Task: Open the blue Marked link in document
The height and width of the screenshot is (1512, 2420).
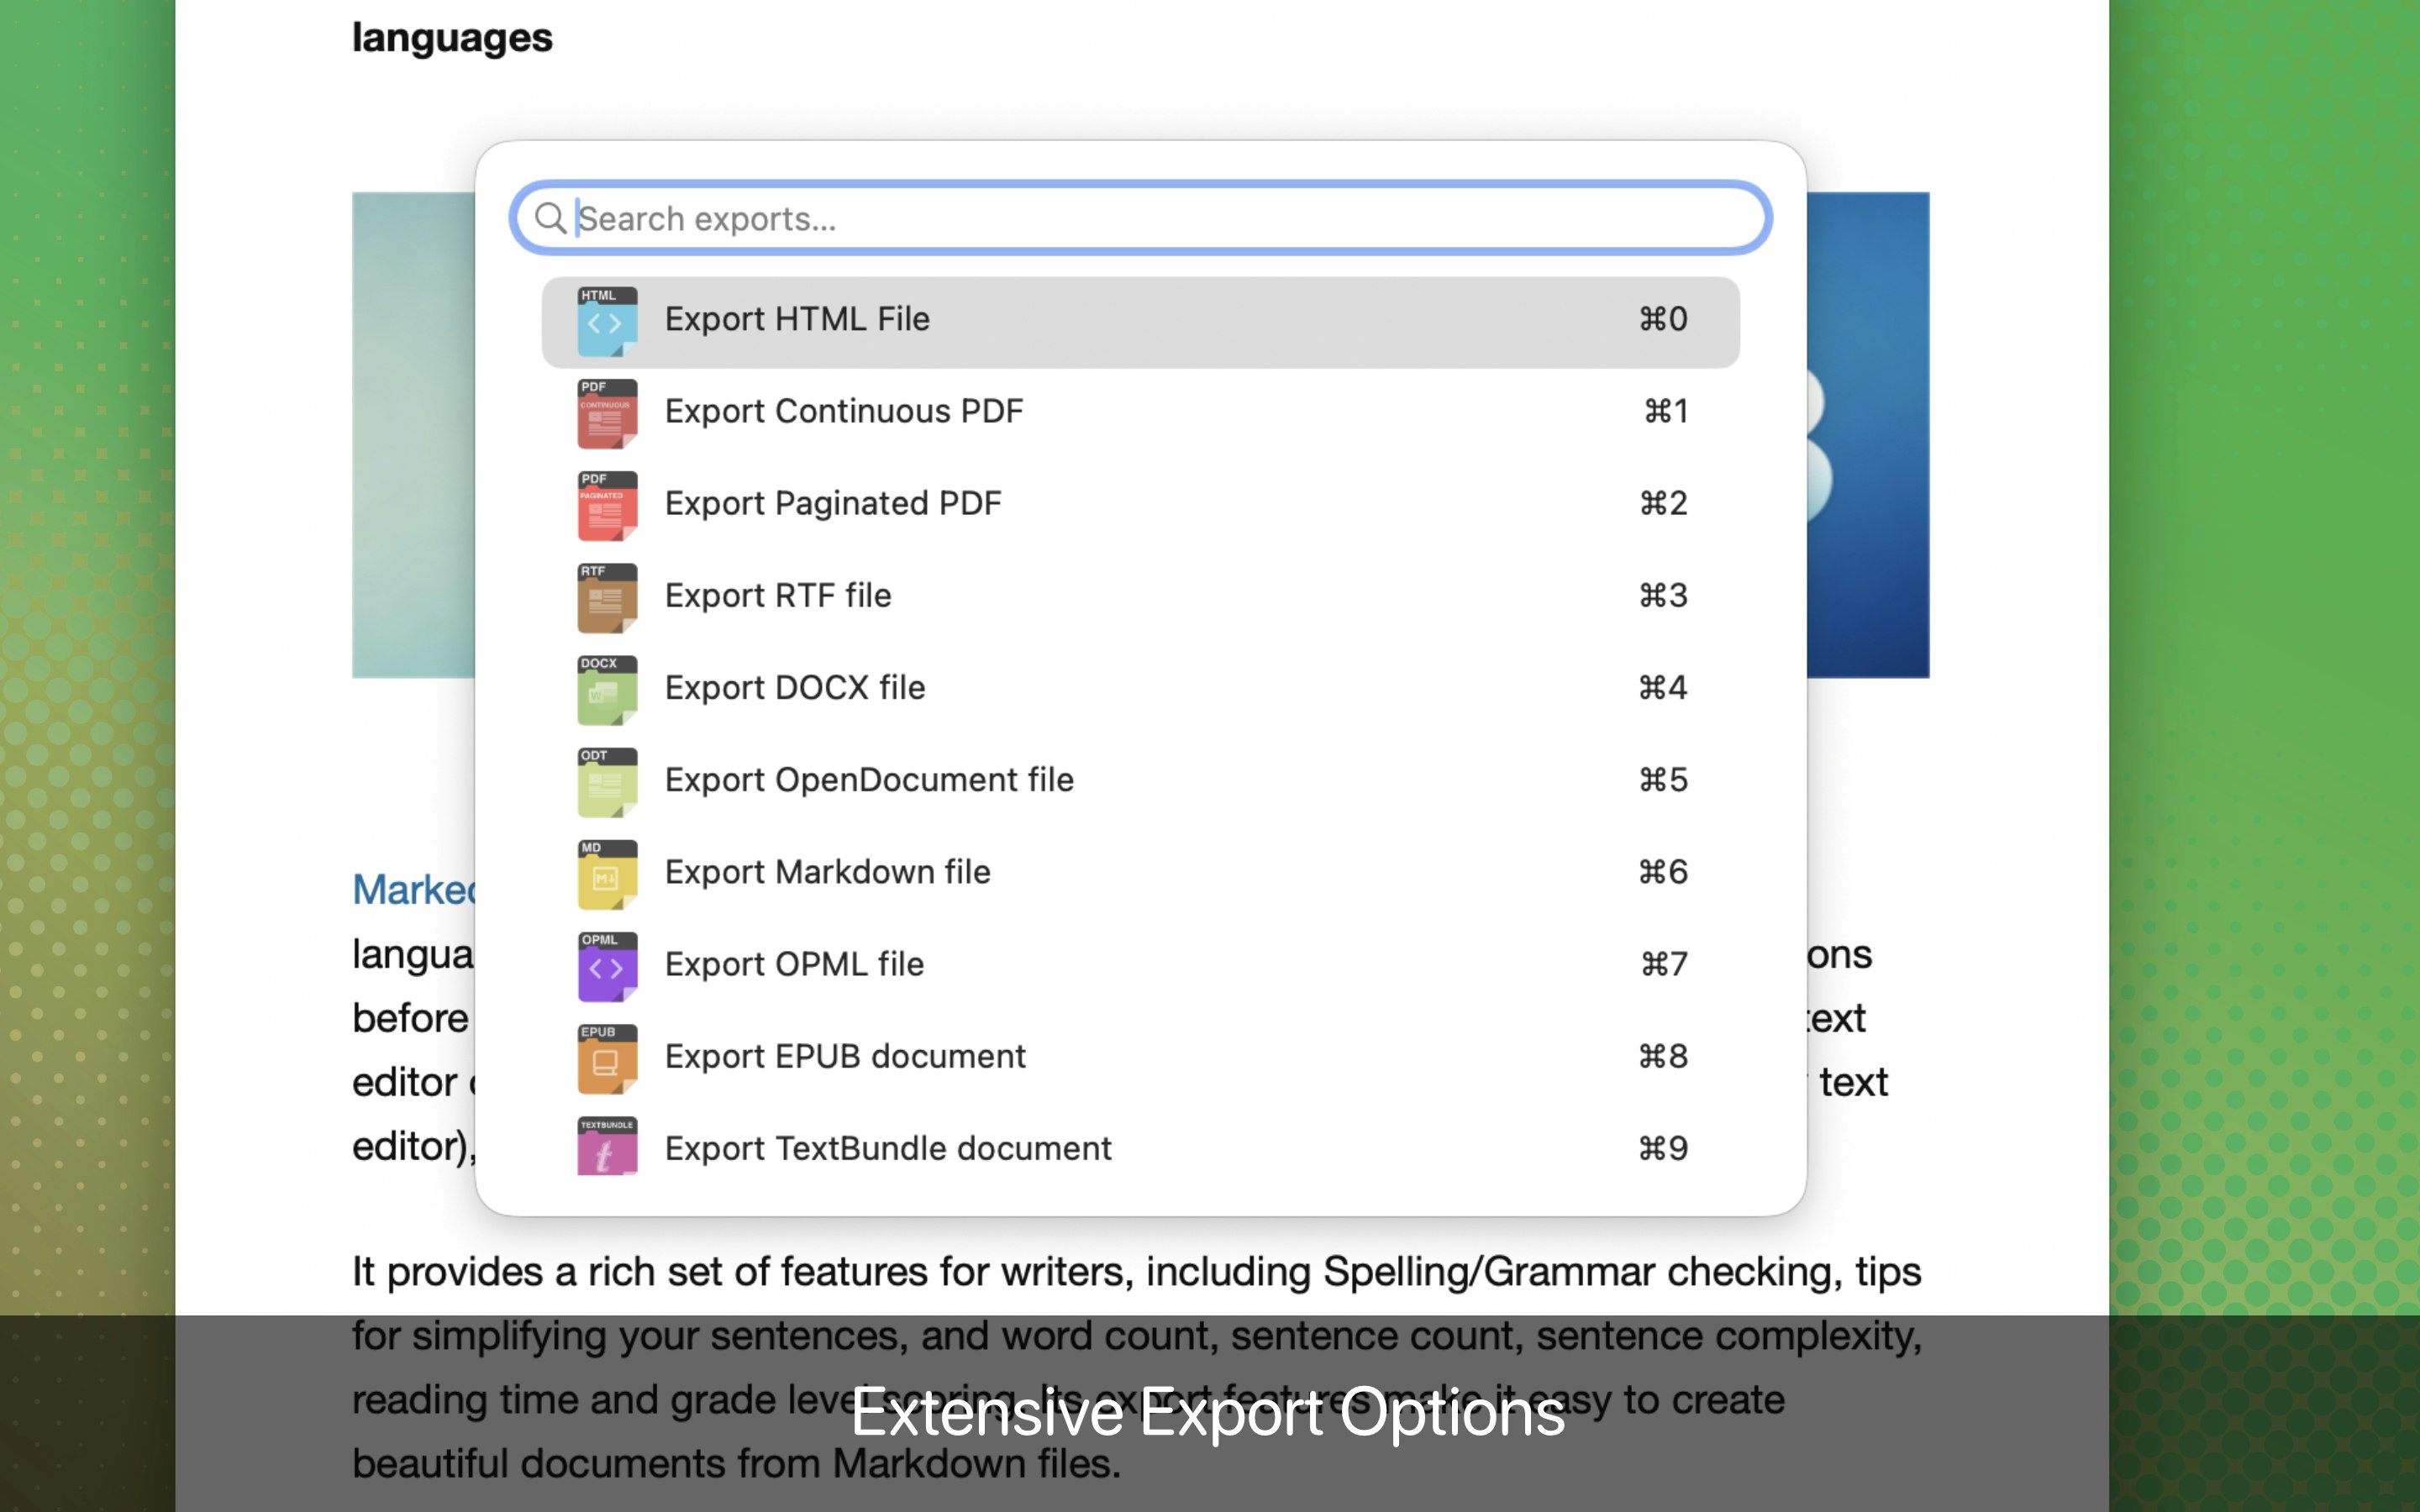Action: point(413,889)
